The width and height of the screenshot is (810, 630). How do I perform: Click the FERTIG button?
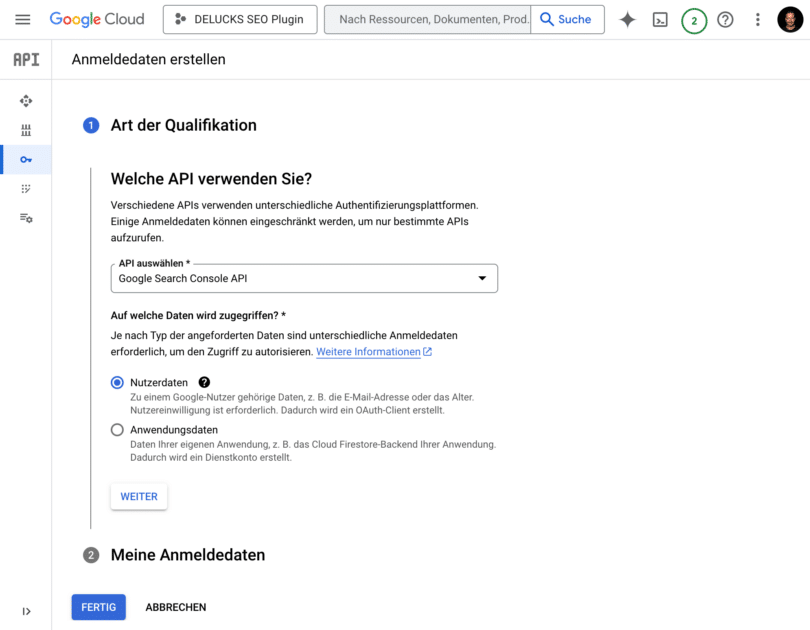click(99, 607)
